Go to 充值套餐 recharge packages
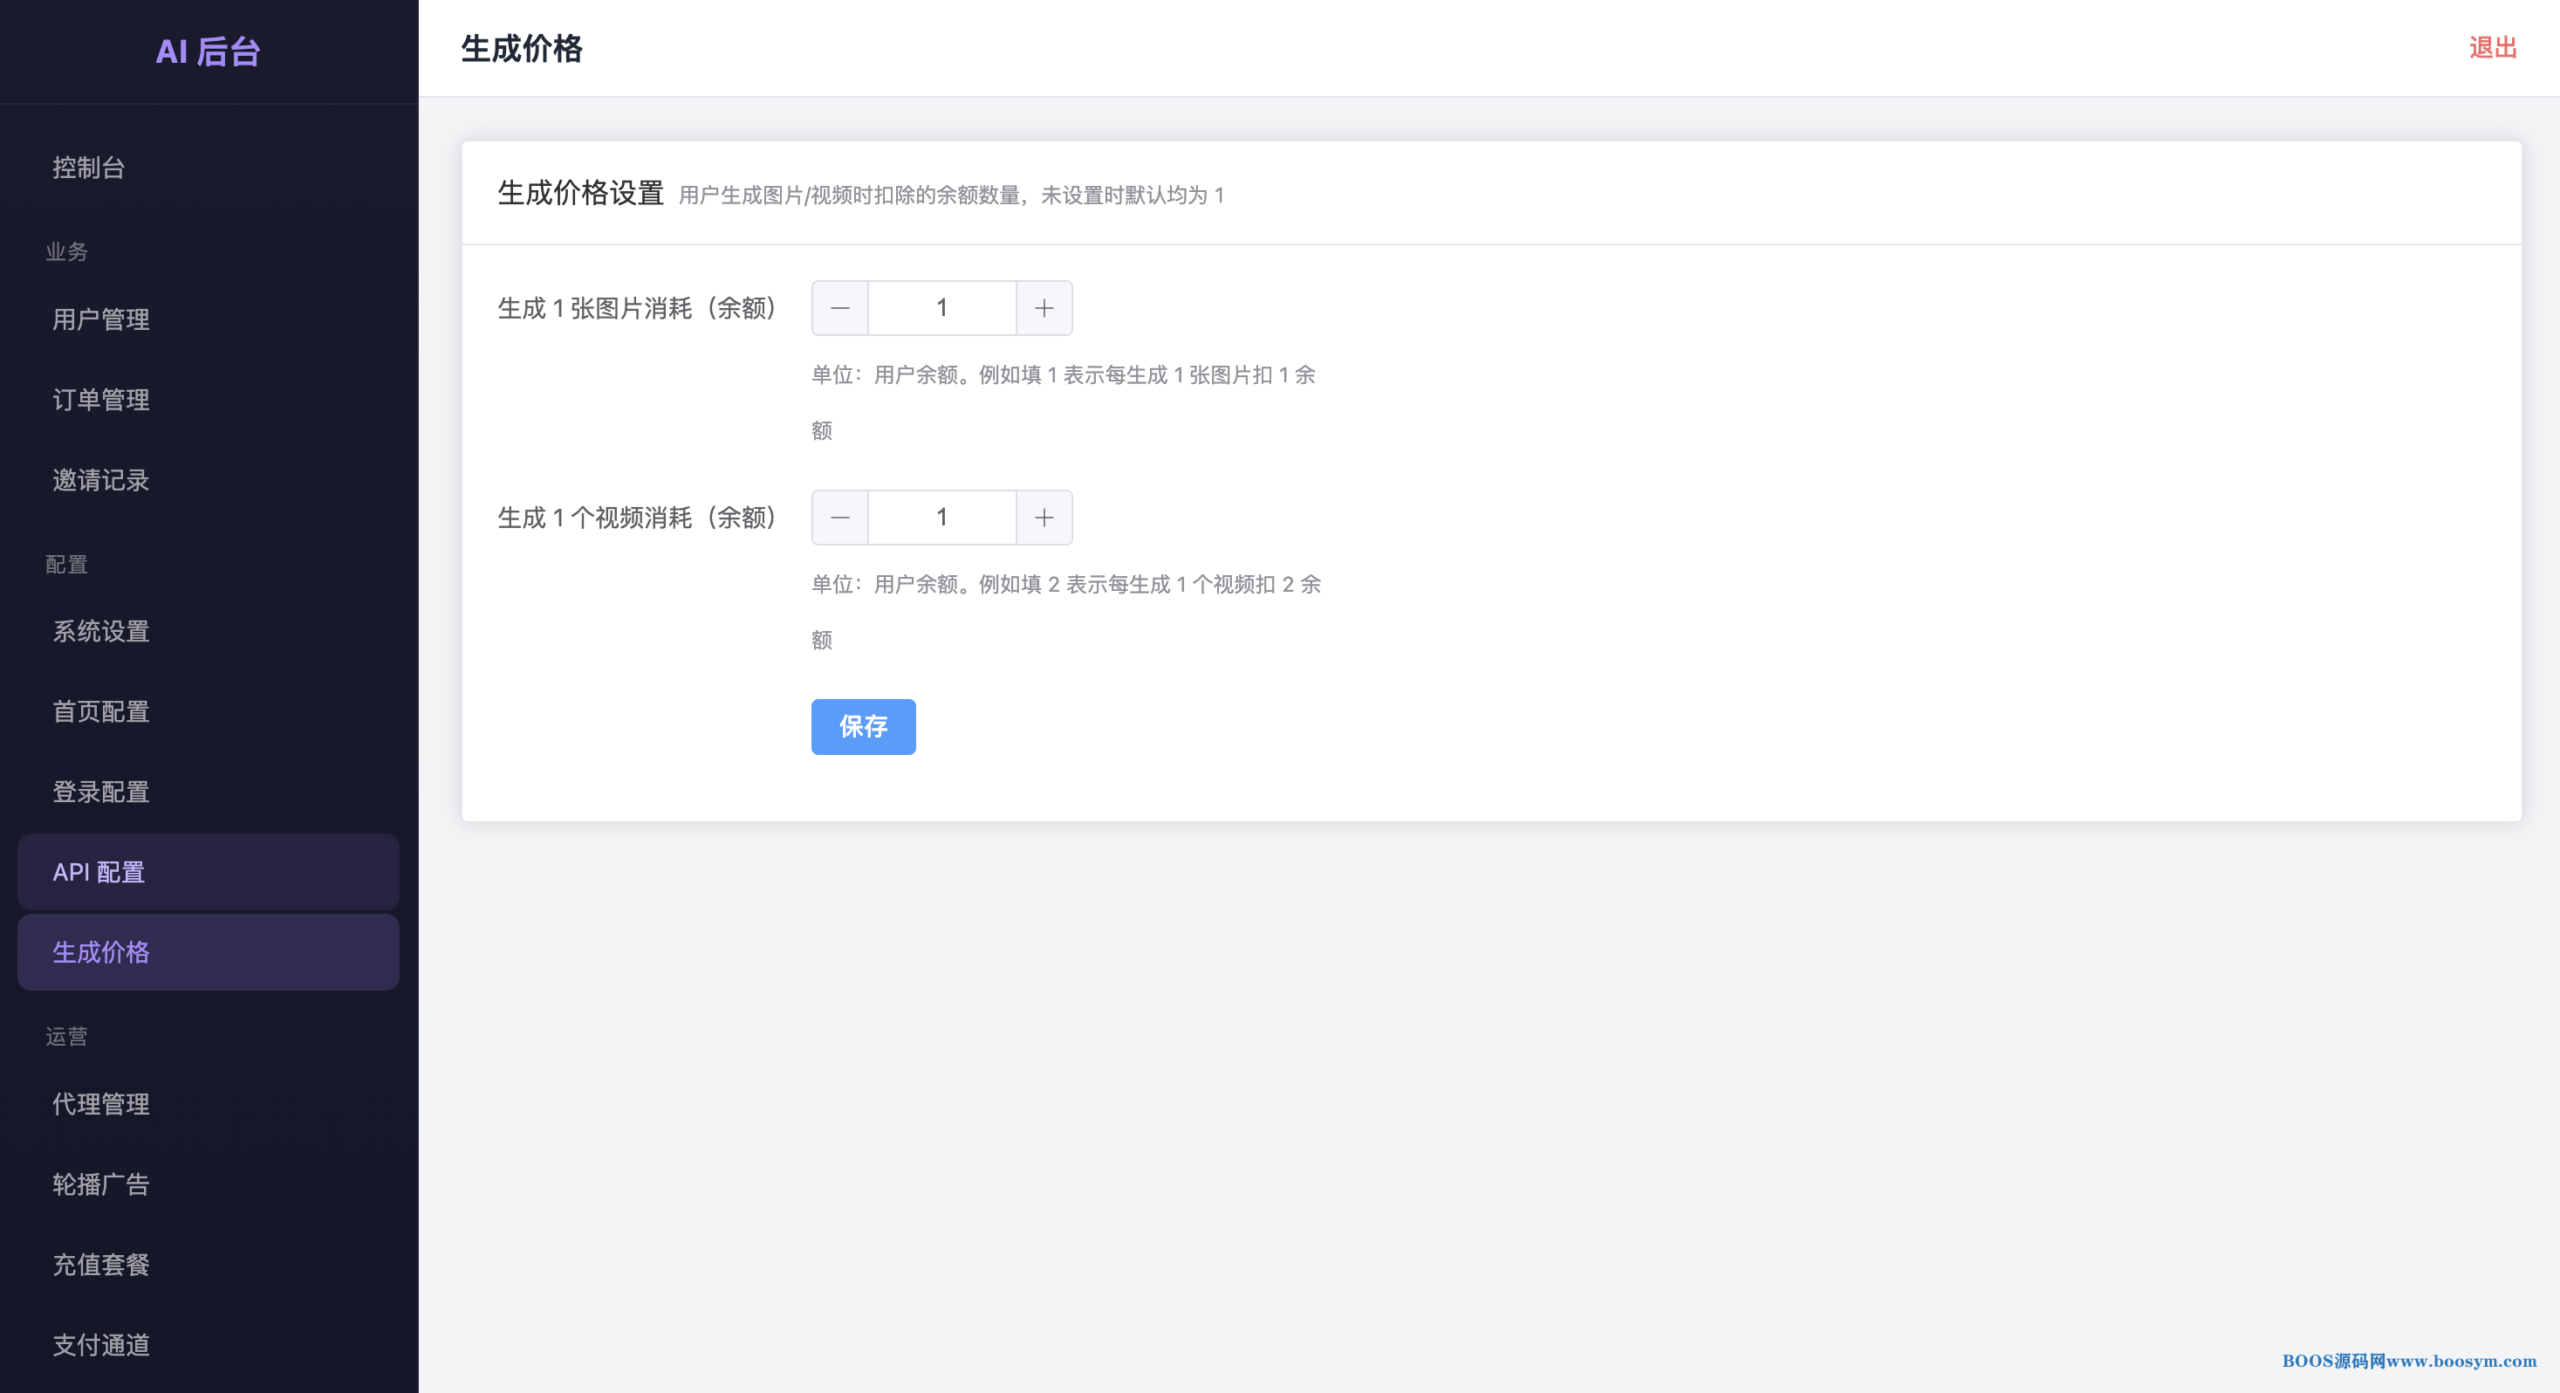The width and height of the screenshot is (2560, 1393). coord(101,1264)
